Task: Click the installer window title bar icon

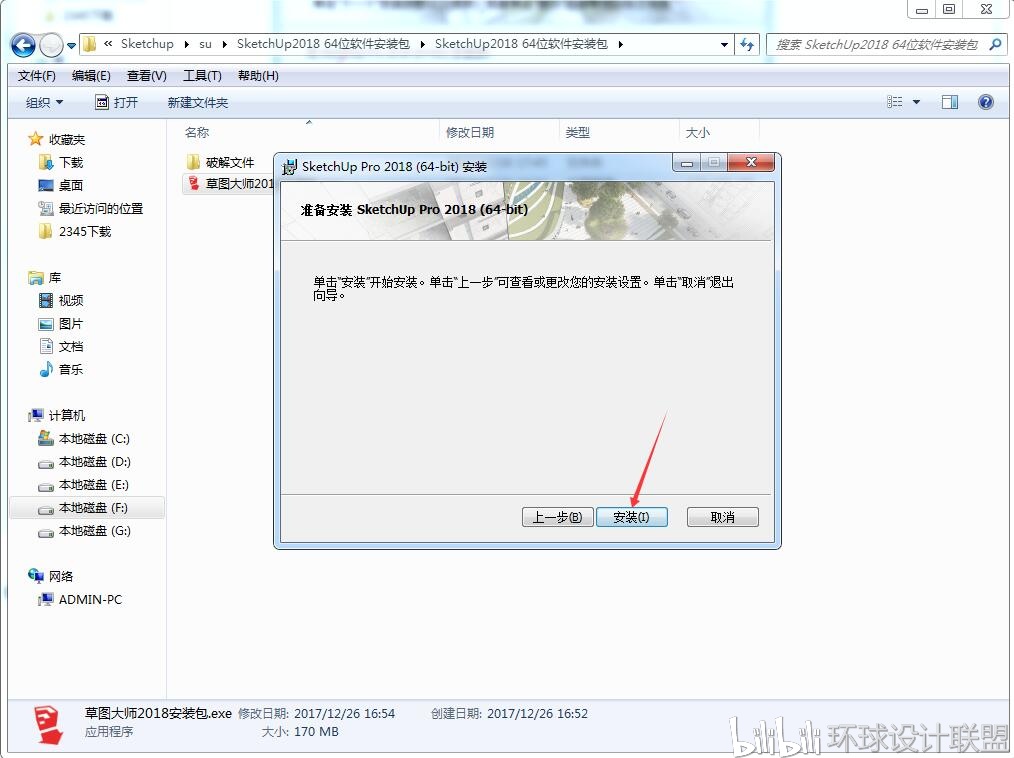Action: [x=289, y=166]
